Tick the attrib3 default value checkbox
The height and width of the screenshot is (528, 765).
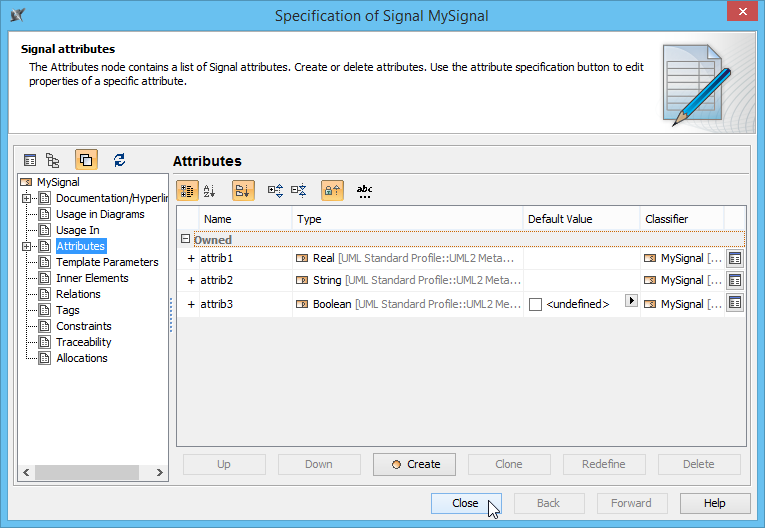[536, 304]
